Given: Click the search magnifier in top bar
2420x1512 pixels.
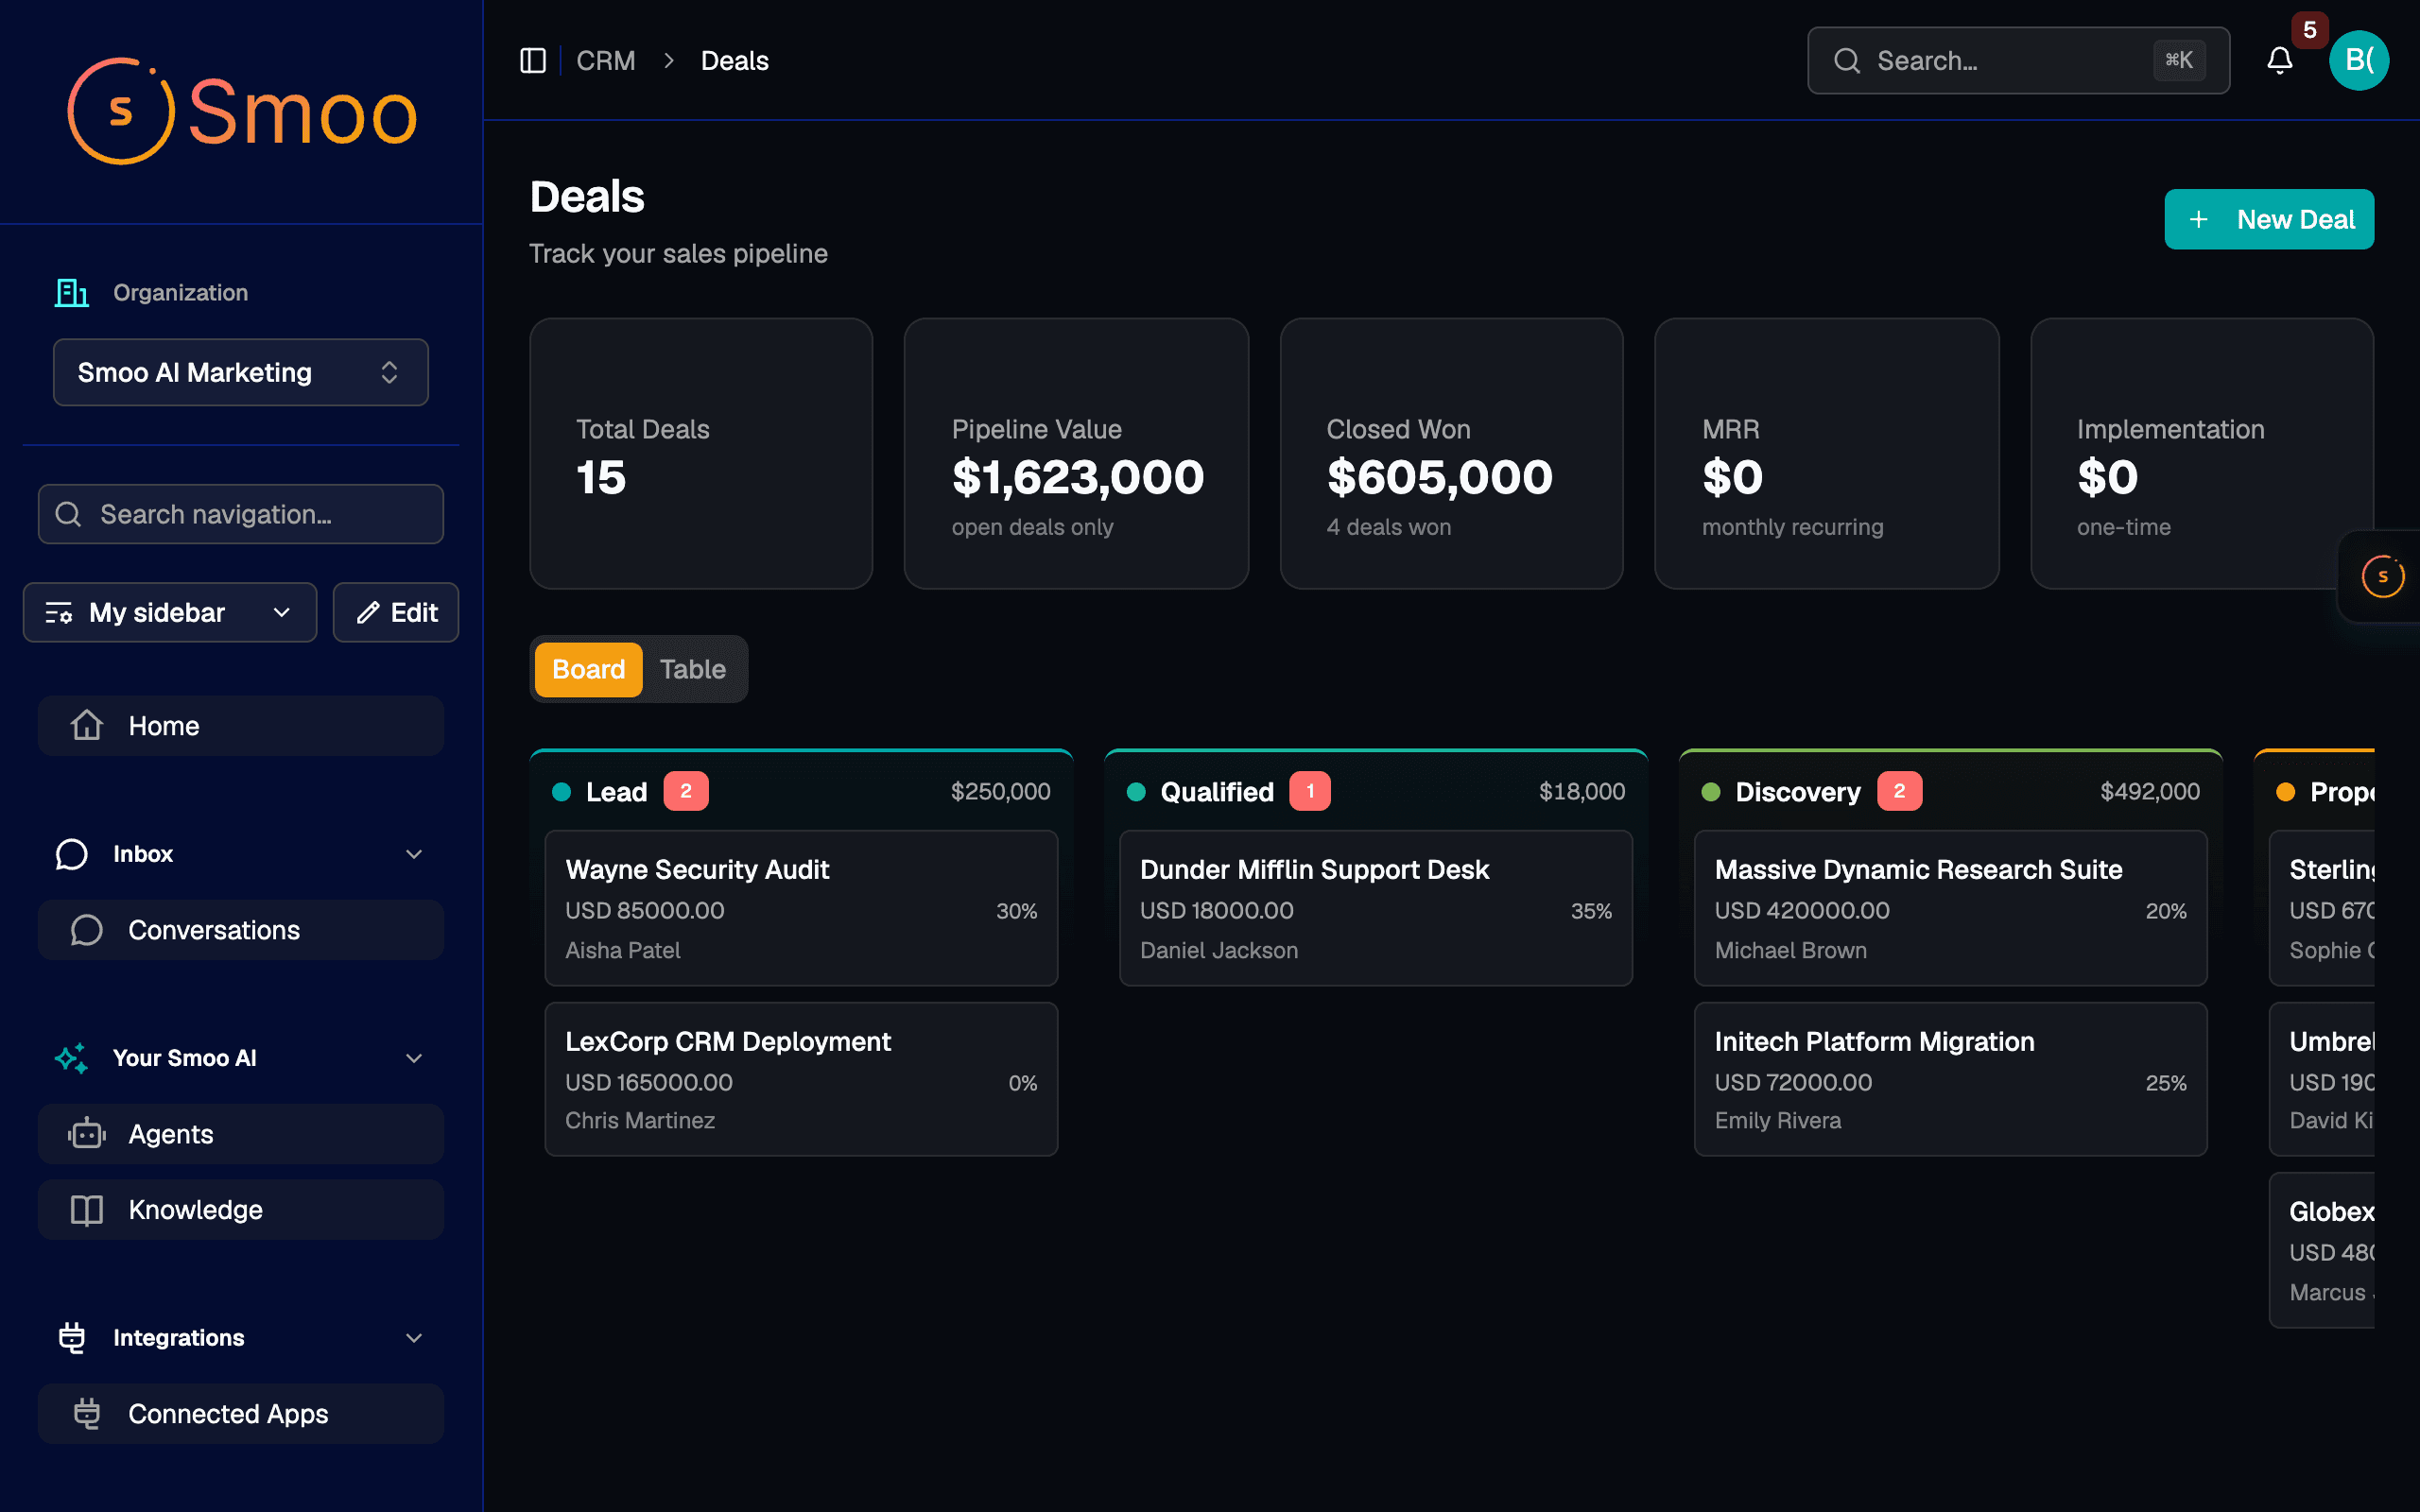Looking at the screenshot, I should tap(1847, 61).
